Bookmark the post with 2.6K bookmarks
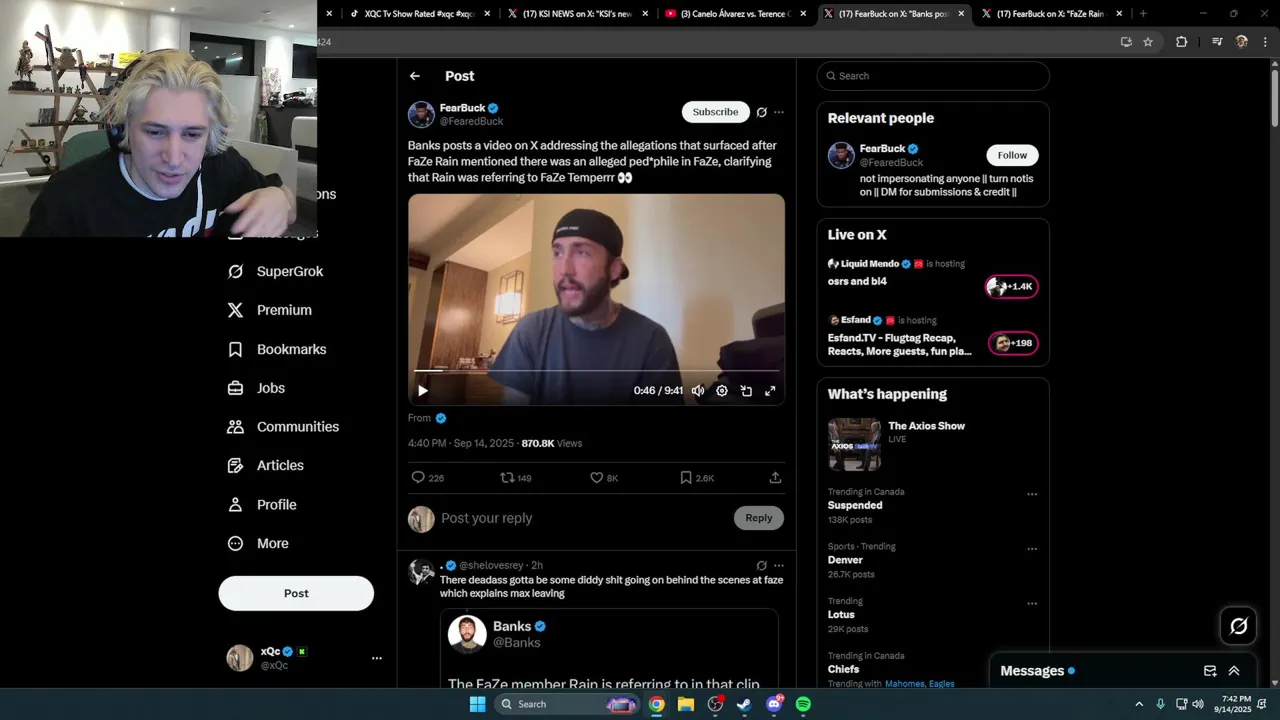The image size is (1280, 720). [x=697, y=478]
